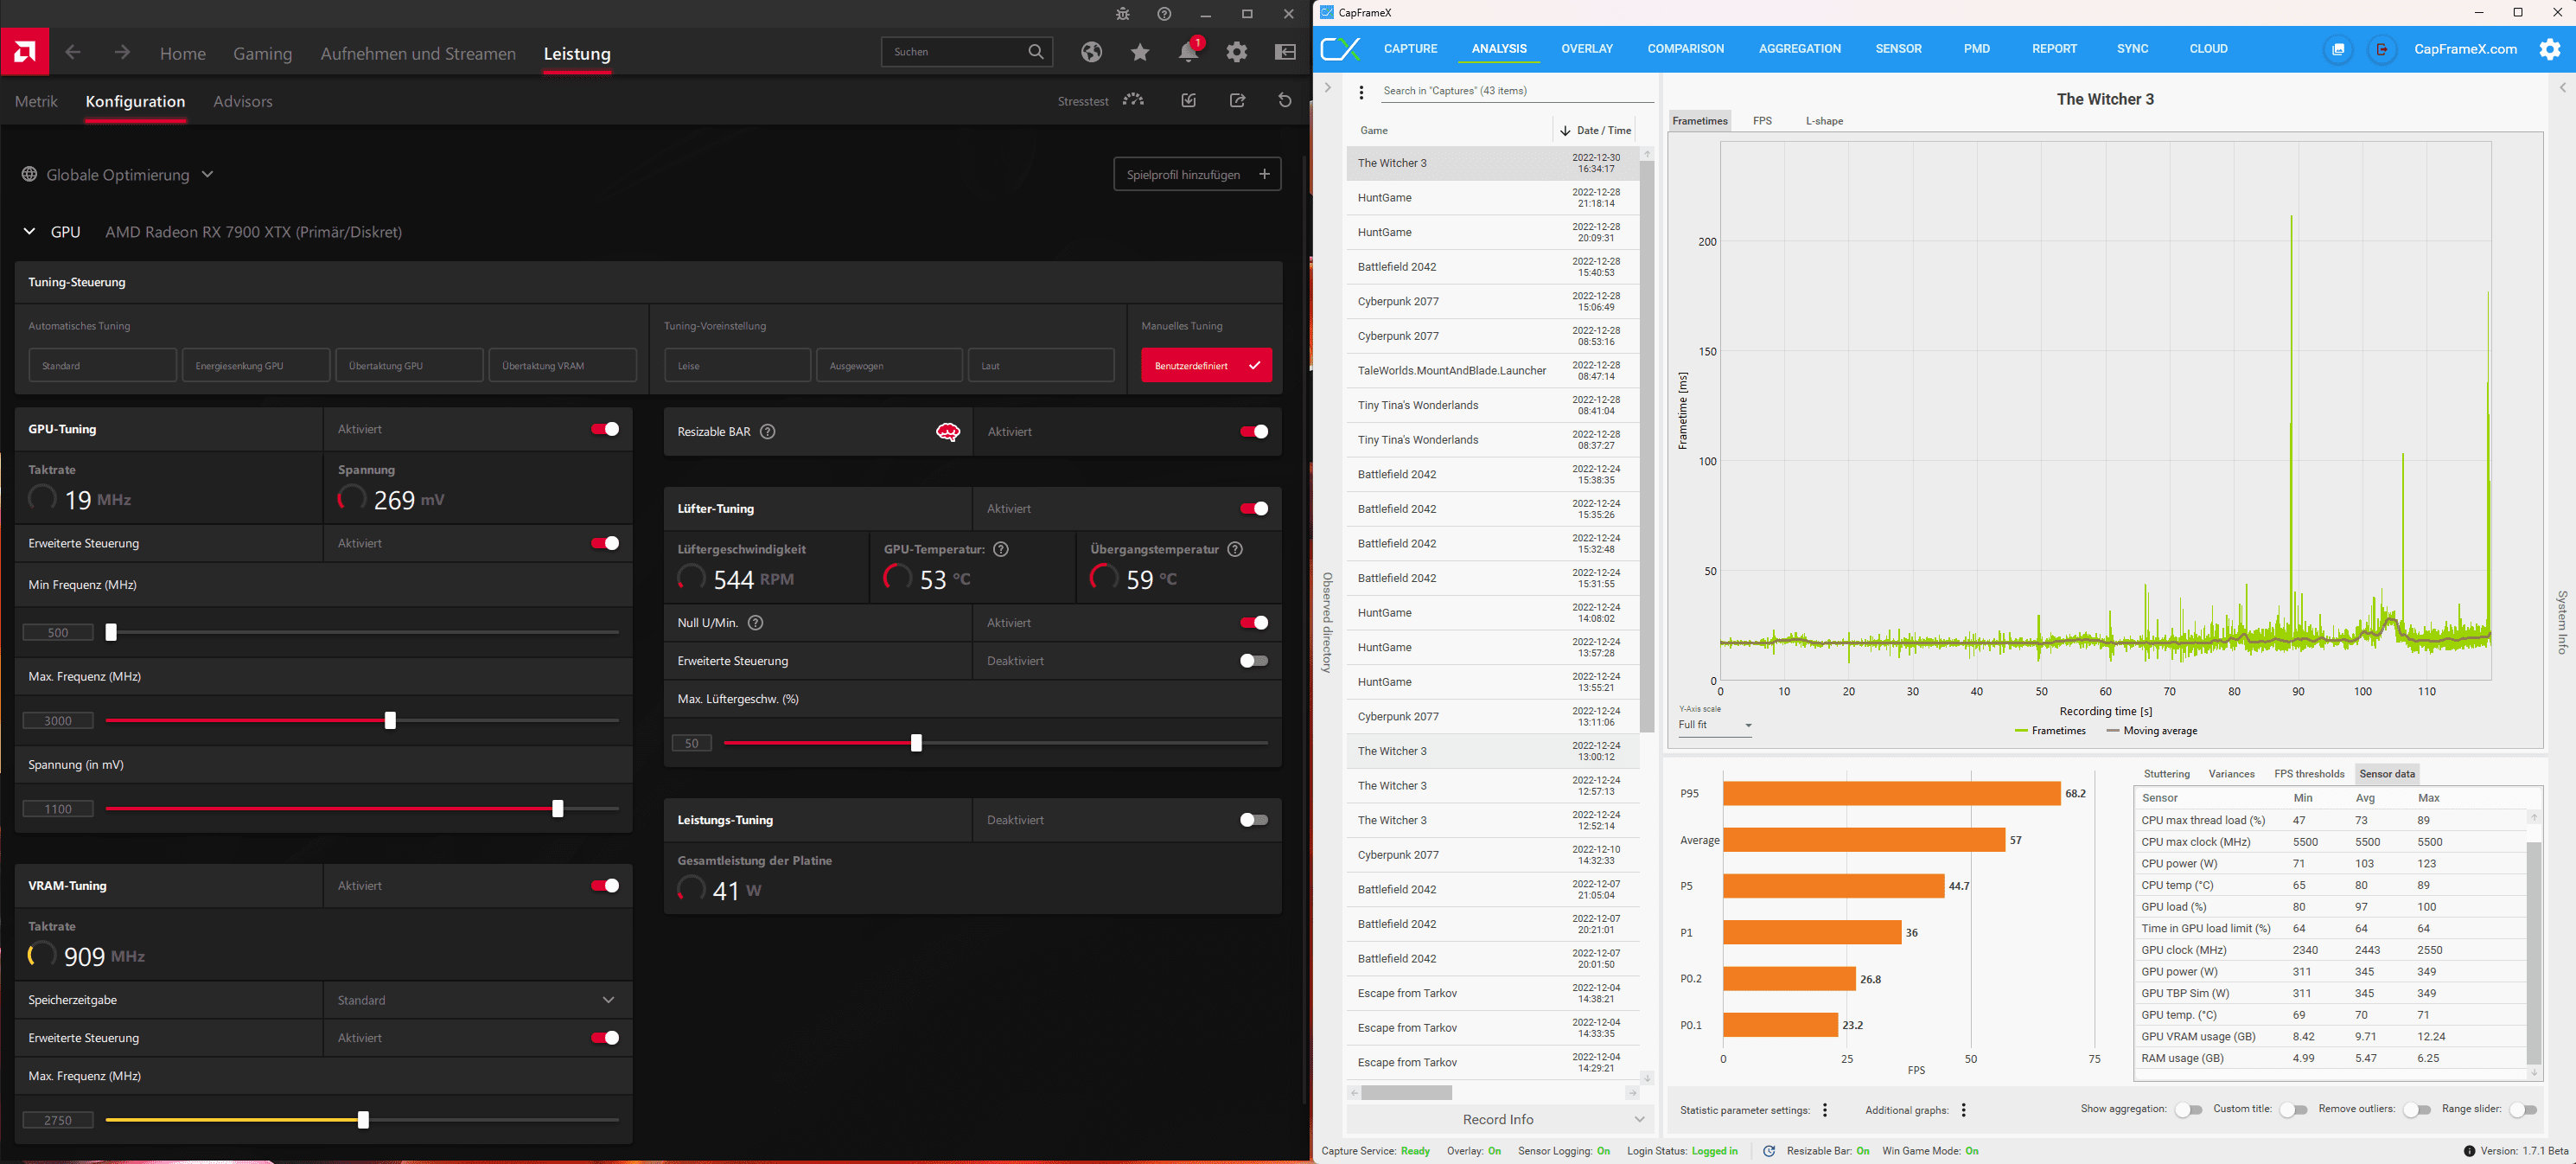Switch to CapFrameX COMPARISON tab

pos(1686,49)
